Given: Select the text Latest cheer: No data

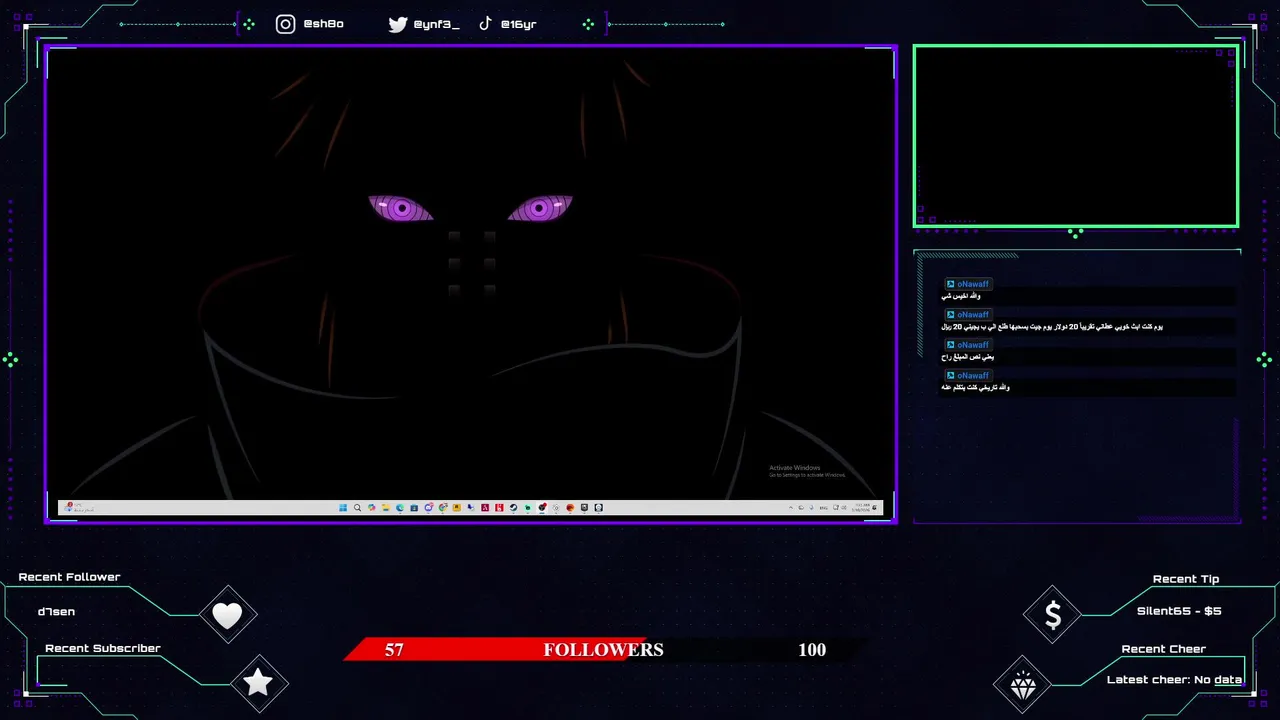Looking at the screenshot, I should tap(1174, 680).
